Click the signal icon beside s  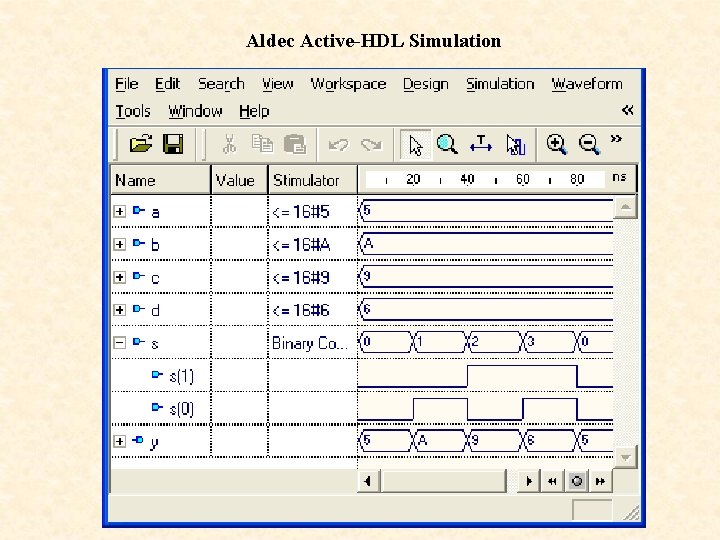pos(139,342)
